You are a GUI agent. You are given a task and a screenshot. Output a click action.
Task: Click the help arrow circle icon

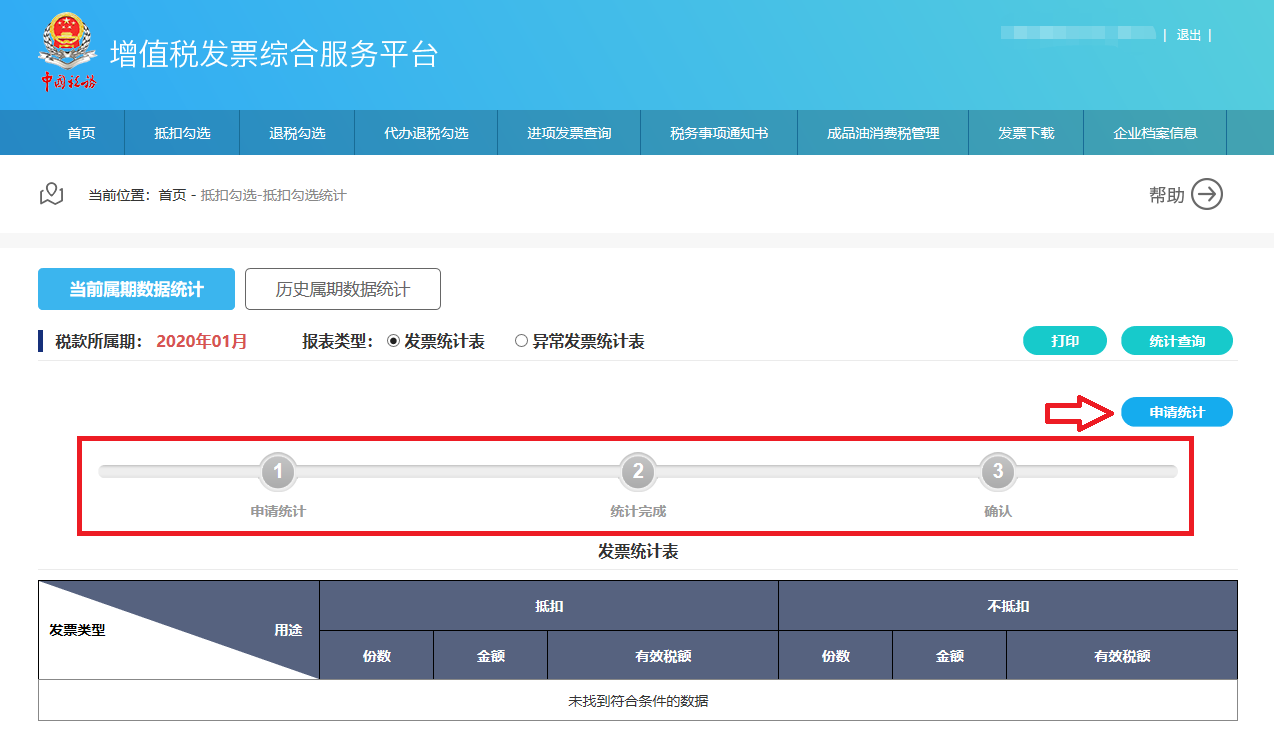tap(1207, 195)
